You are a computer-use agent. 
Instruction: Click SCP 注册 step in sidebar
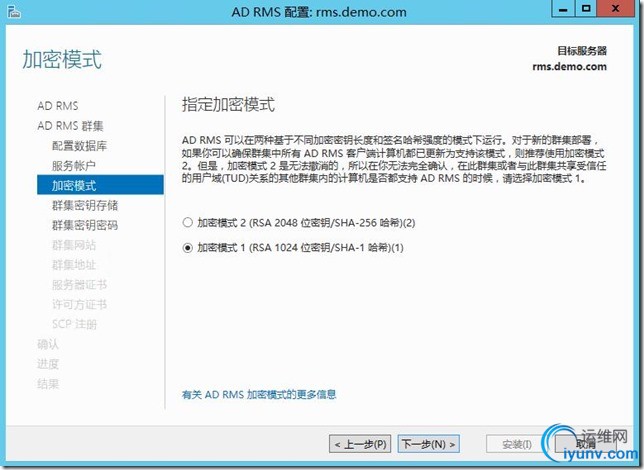tap(74, 324)
